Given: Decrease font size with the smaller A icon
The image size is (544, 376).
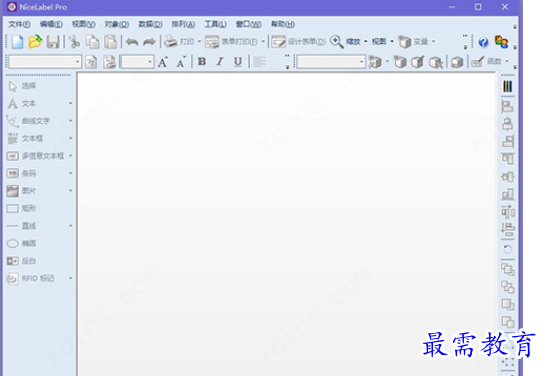Looking at the screenshot, I should point(181,62).
